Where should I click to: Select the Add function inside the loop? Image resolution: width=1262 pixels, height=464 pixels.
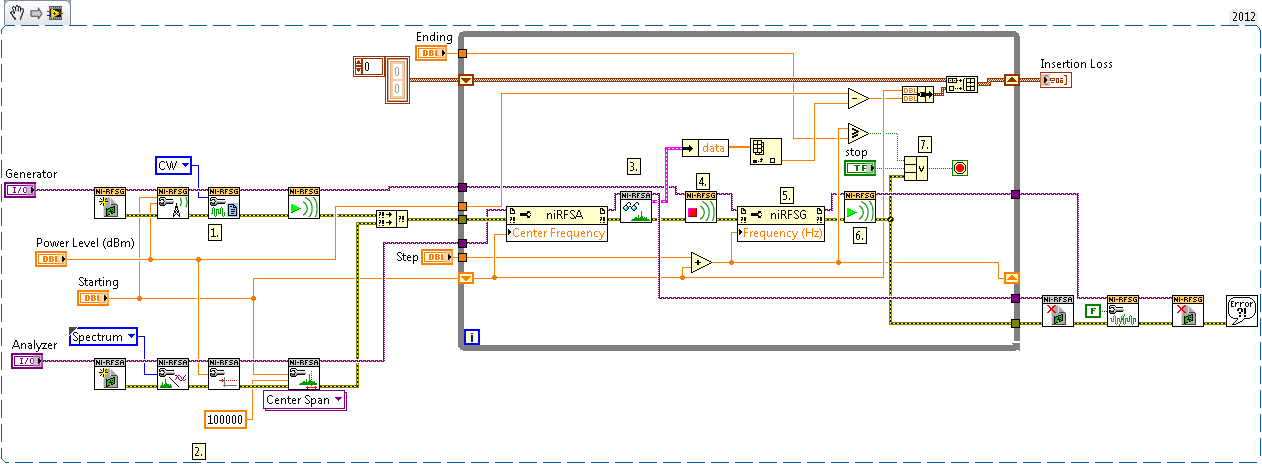pyautogui.click(x=700, y=263)
